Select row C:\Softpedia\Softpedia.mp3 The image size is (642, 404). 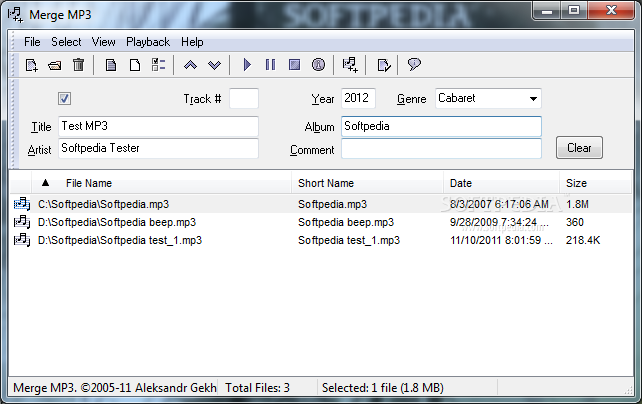pyautogui.click(x=321, y=204)
